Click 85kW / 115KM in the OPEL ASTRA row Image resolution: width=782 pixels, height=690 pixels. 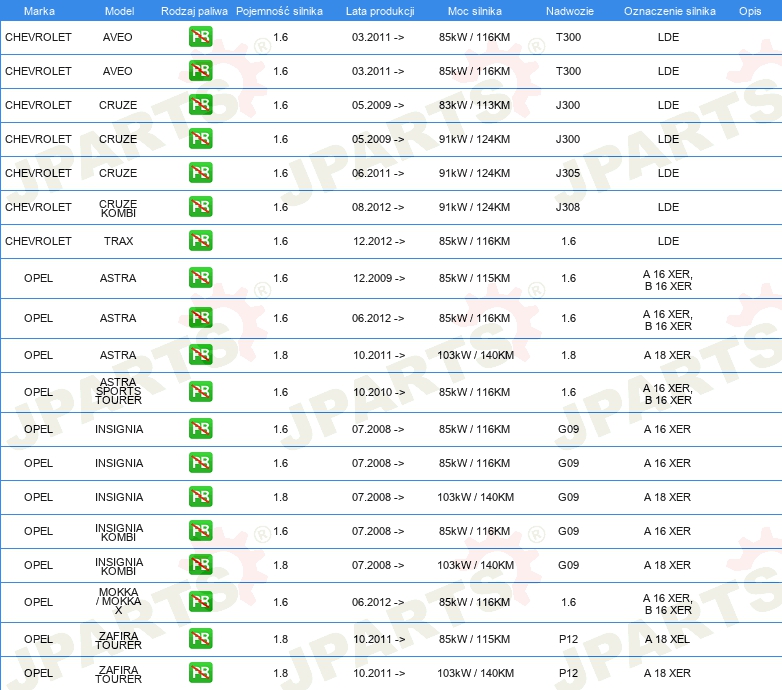click(474, 278)
